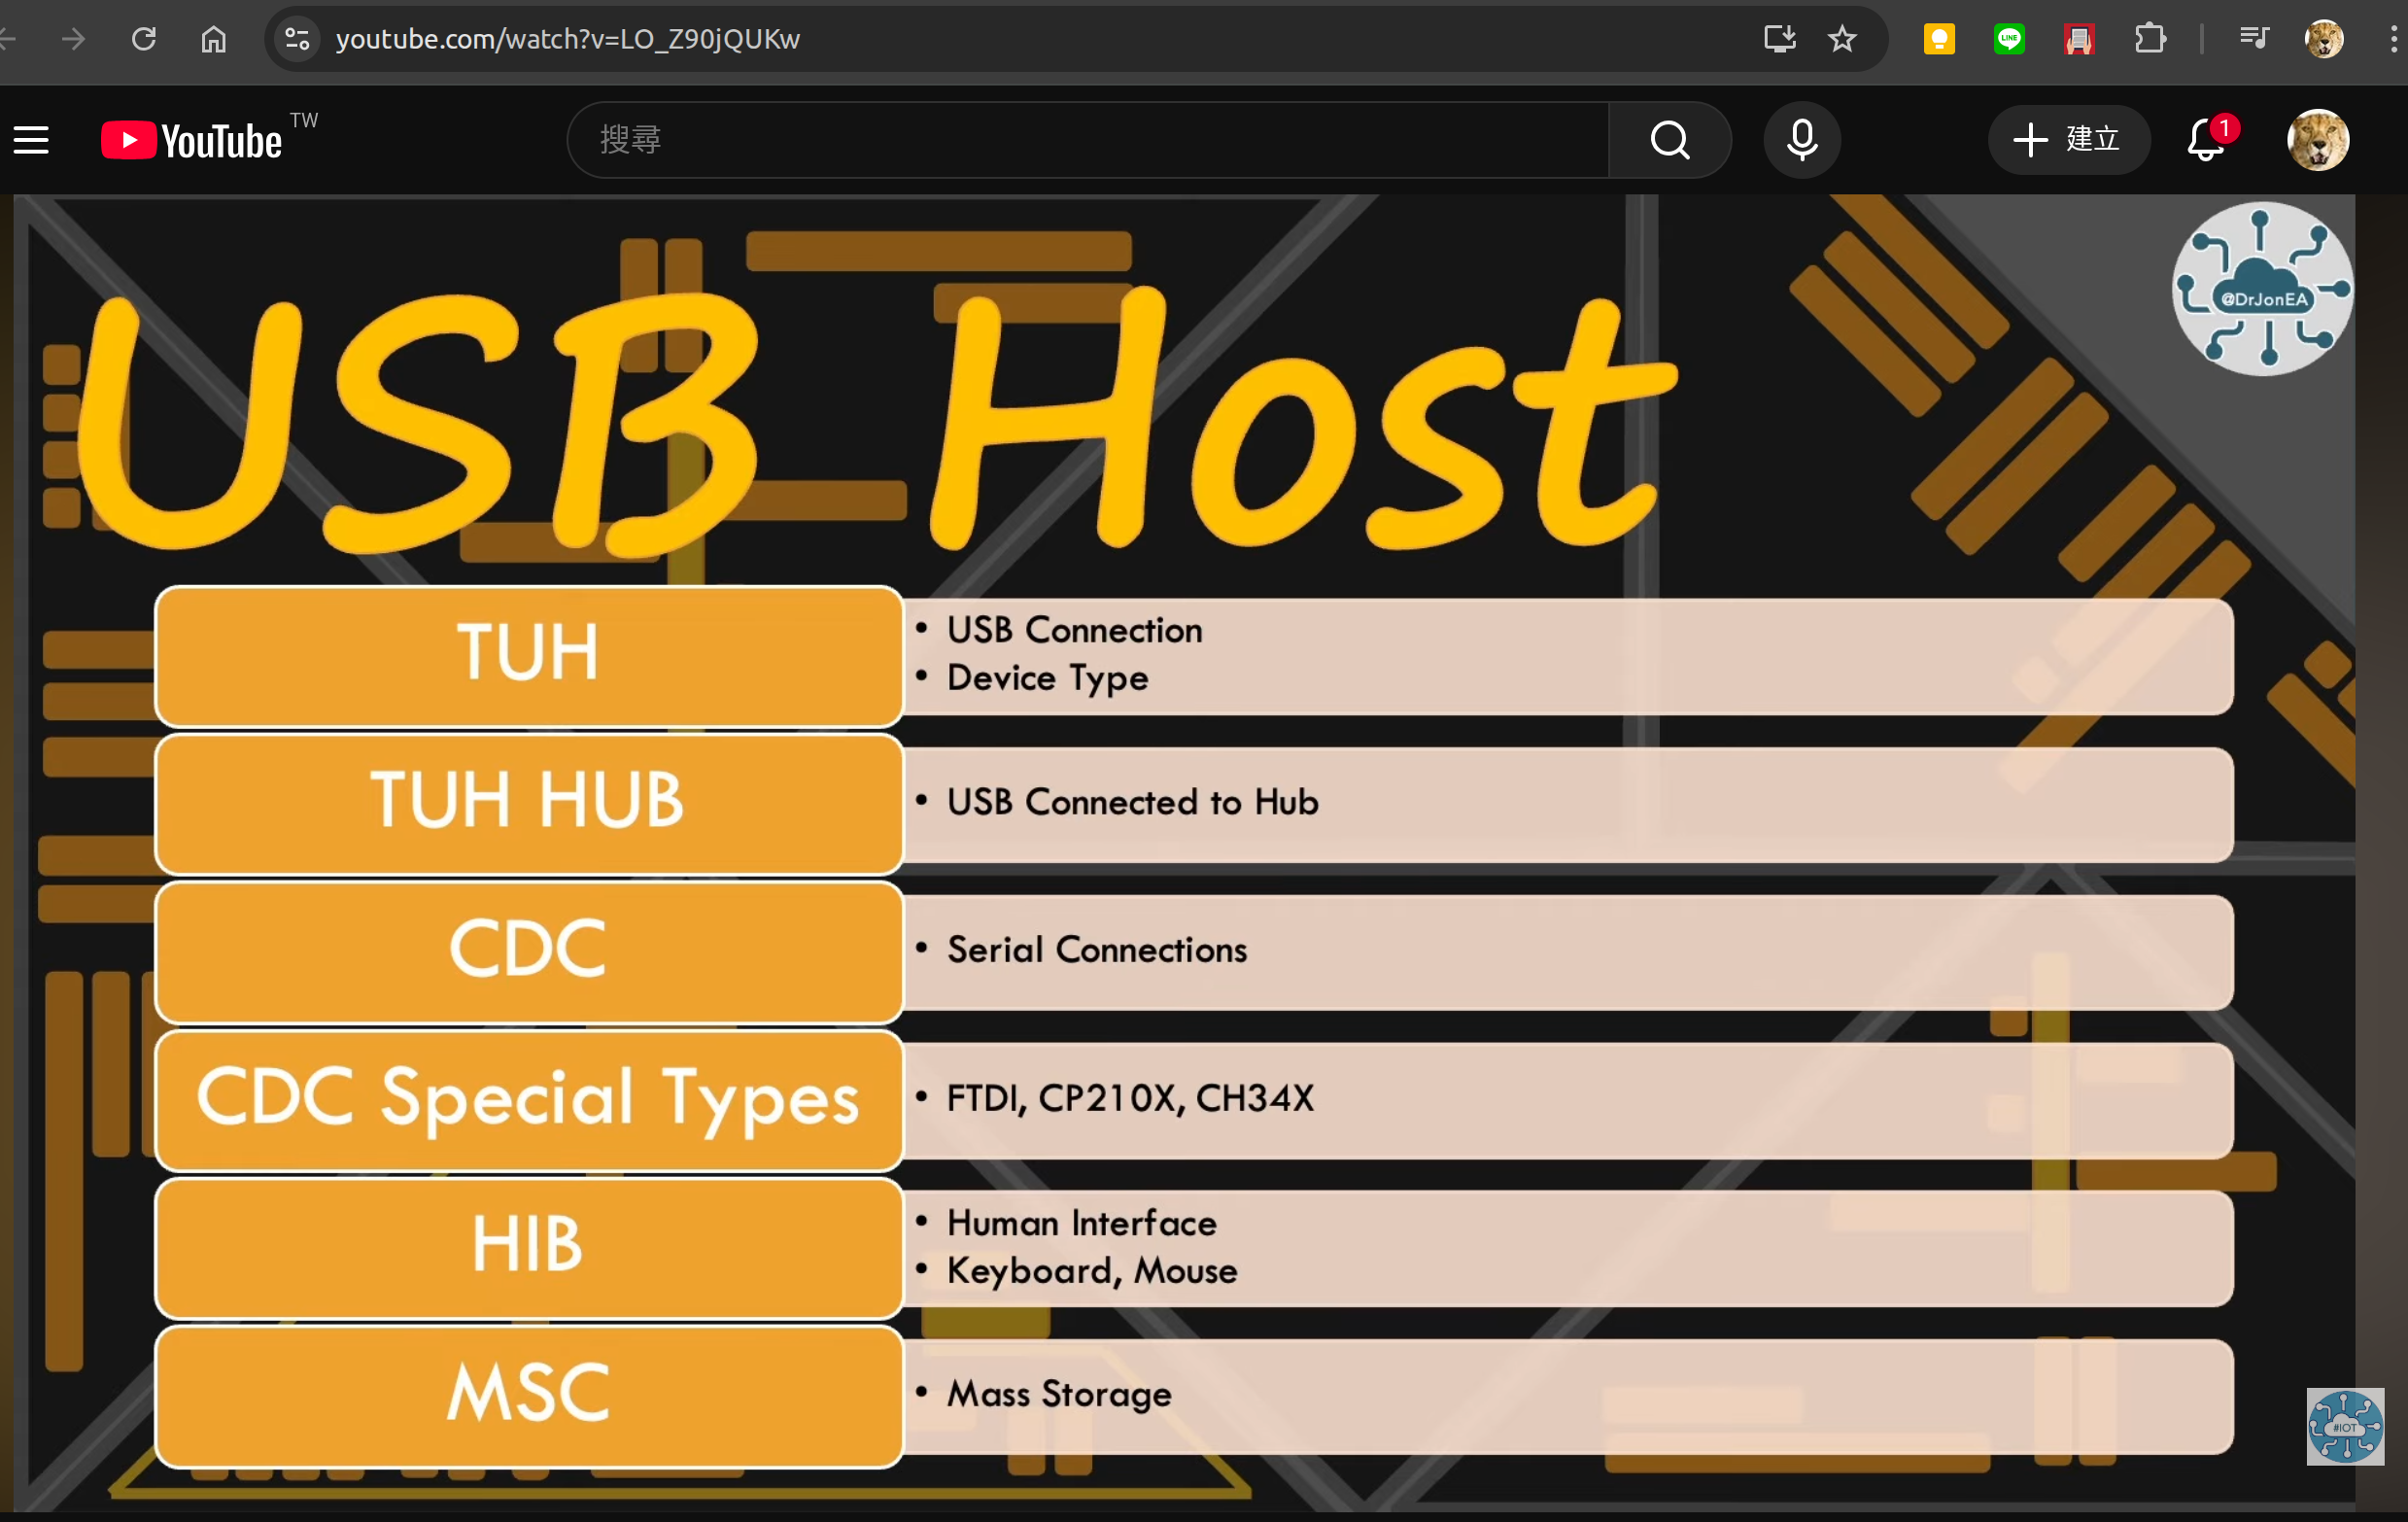The image size is (2408, 1522).
Task: Click the install app icon in address bar
Action: click(1779, 39)
